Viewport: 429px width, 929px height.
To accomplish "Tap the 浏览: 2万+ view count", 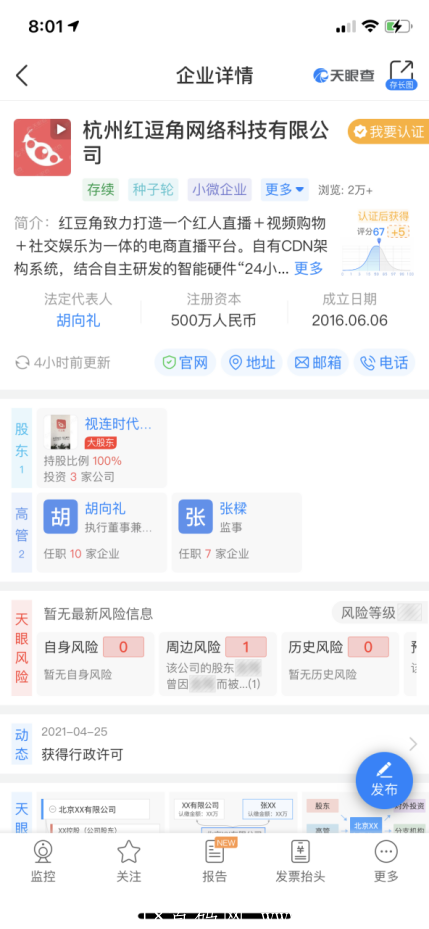I will (345, 190).
